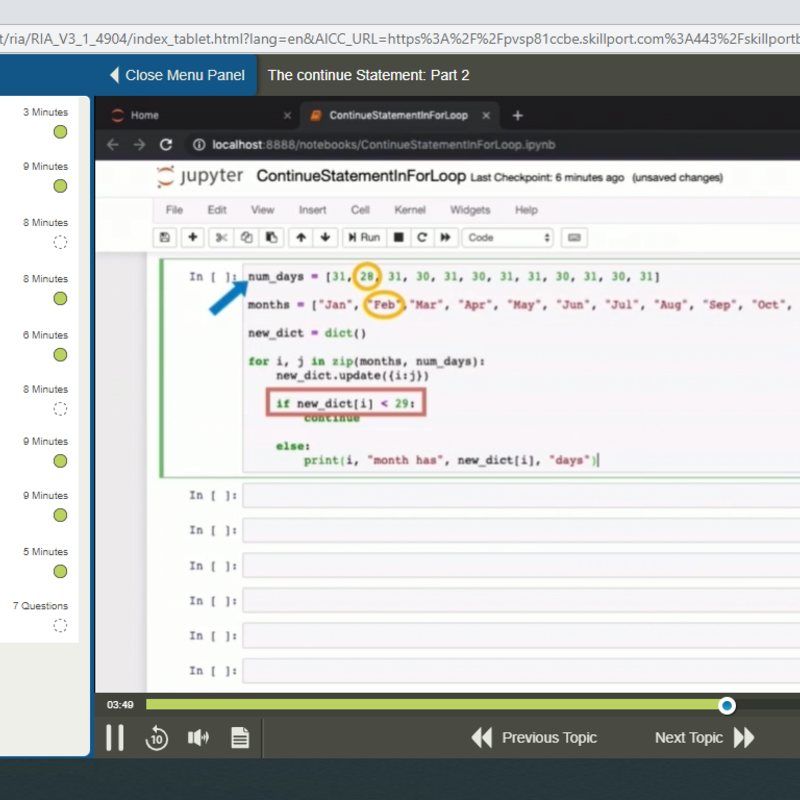Interrupt the kernel with the stop icon

click(398, 237)
